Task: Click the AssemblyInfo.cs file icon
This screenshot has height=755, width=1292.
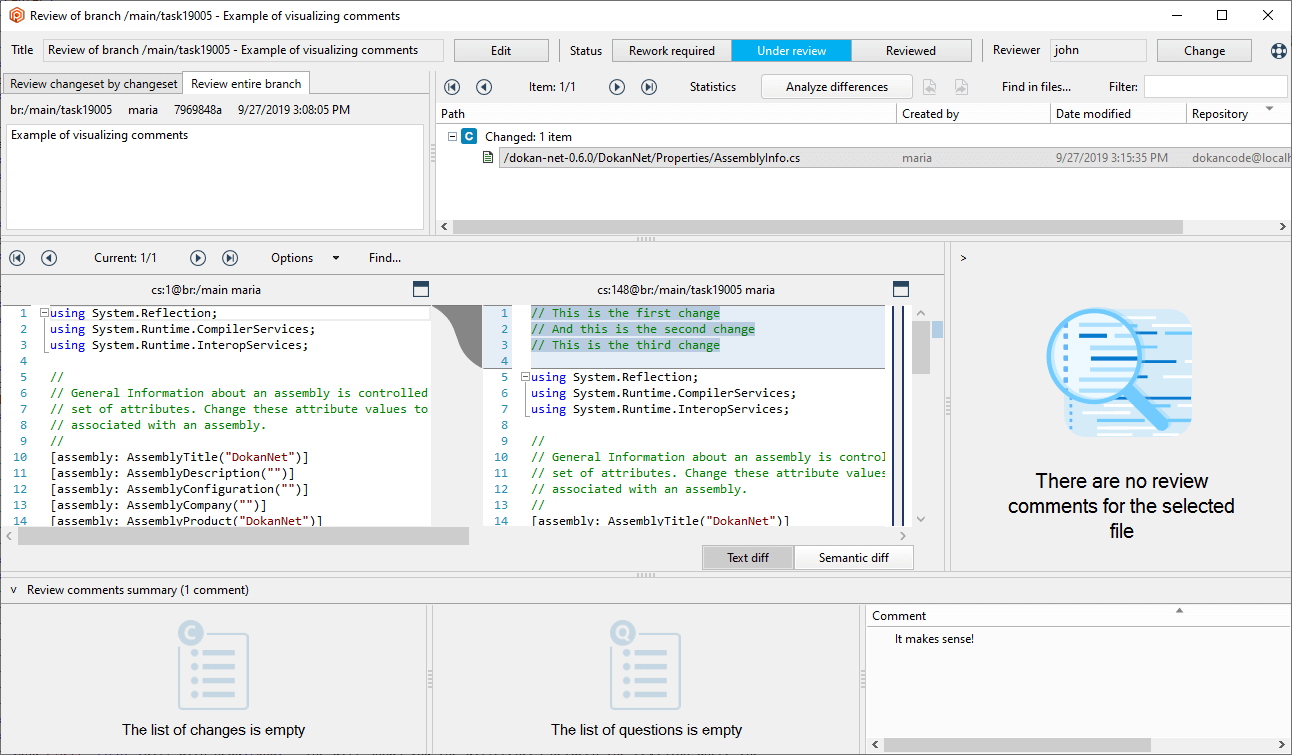Action: (x=488, y=158)
